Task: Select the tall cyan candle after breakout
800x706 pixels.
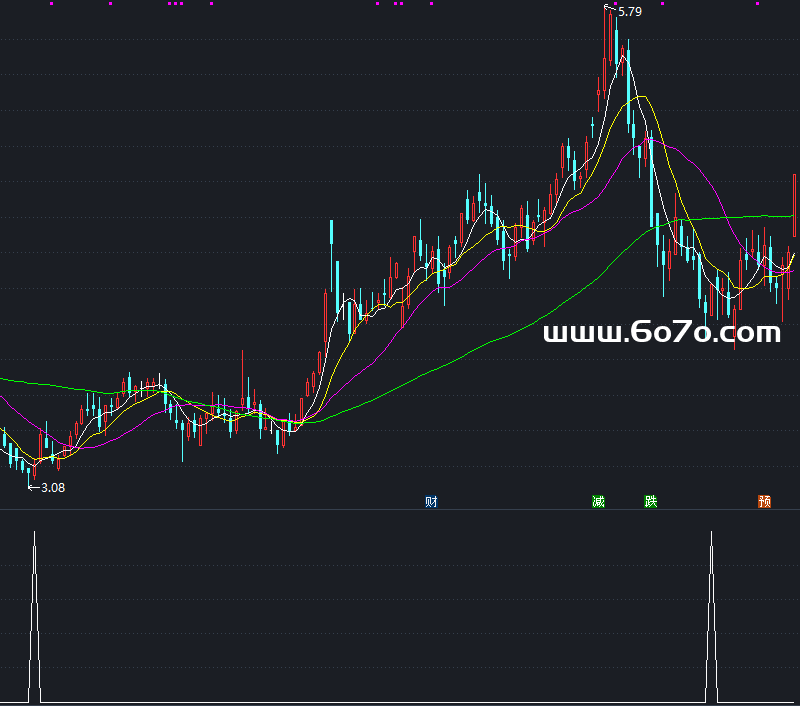Action: pyautogui.click(x=332, y=258)
